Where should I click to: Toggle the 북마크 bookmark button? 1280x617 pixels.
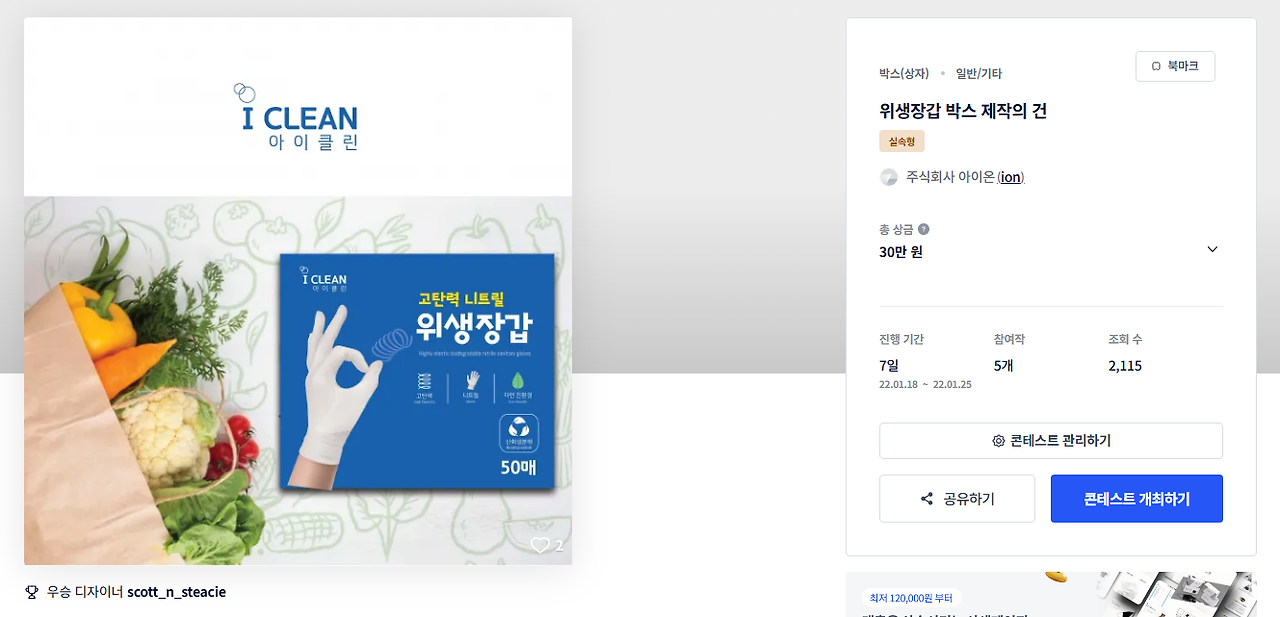click(1175, 66)
